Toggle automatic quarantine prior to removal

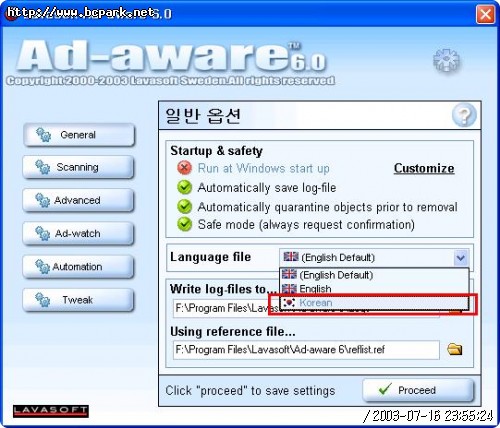[184, 206]
